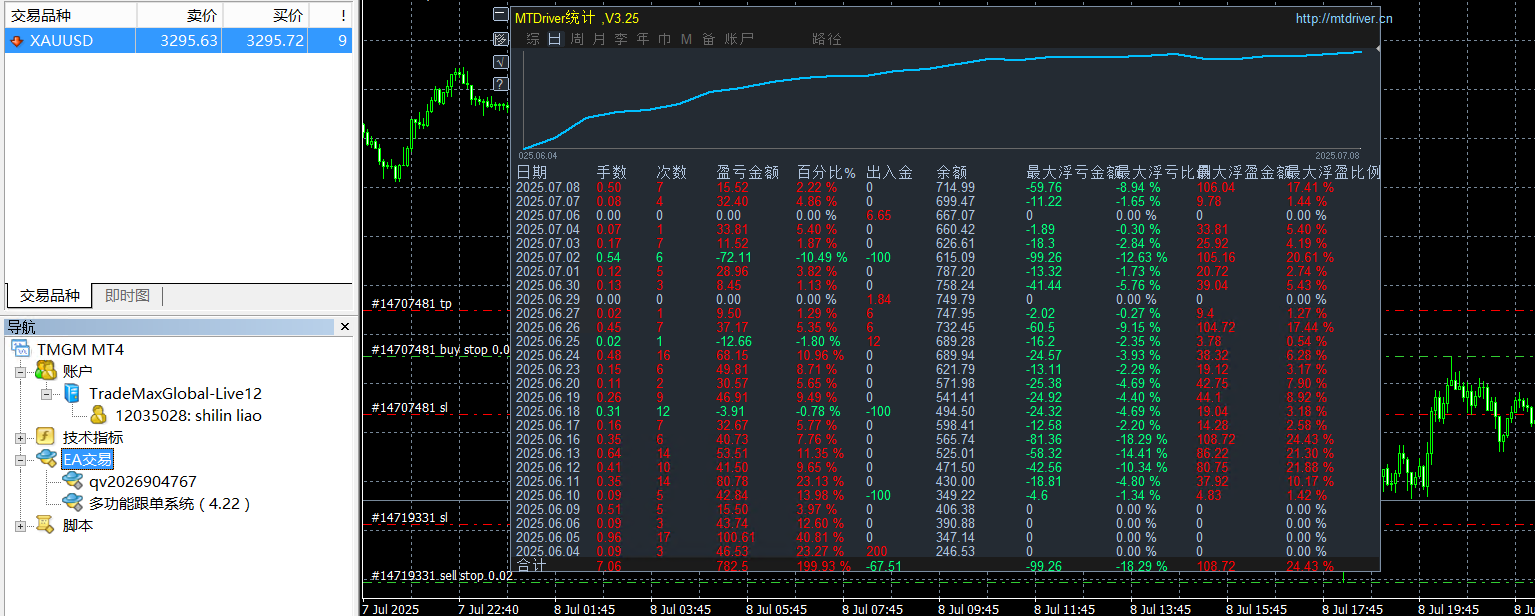Click the date cell 2025.07.08

(x=548, y=187)
